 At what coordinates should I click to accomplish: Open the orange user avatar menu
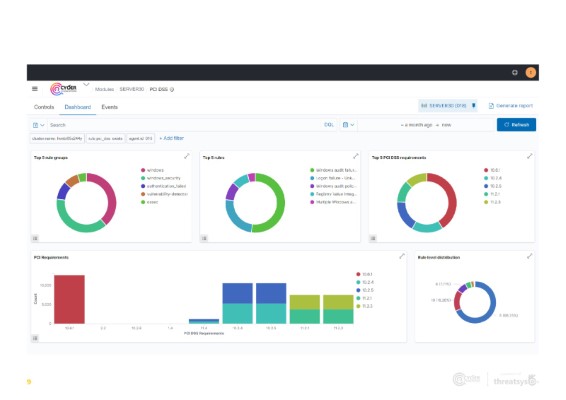pyautogui.click(x=531, y=73)
